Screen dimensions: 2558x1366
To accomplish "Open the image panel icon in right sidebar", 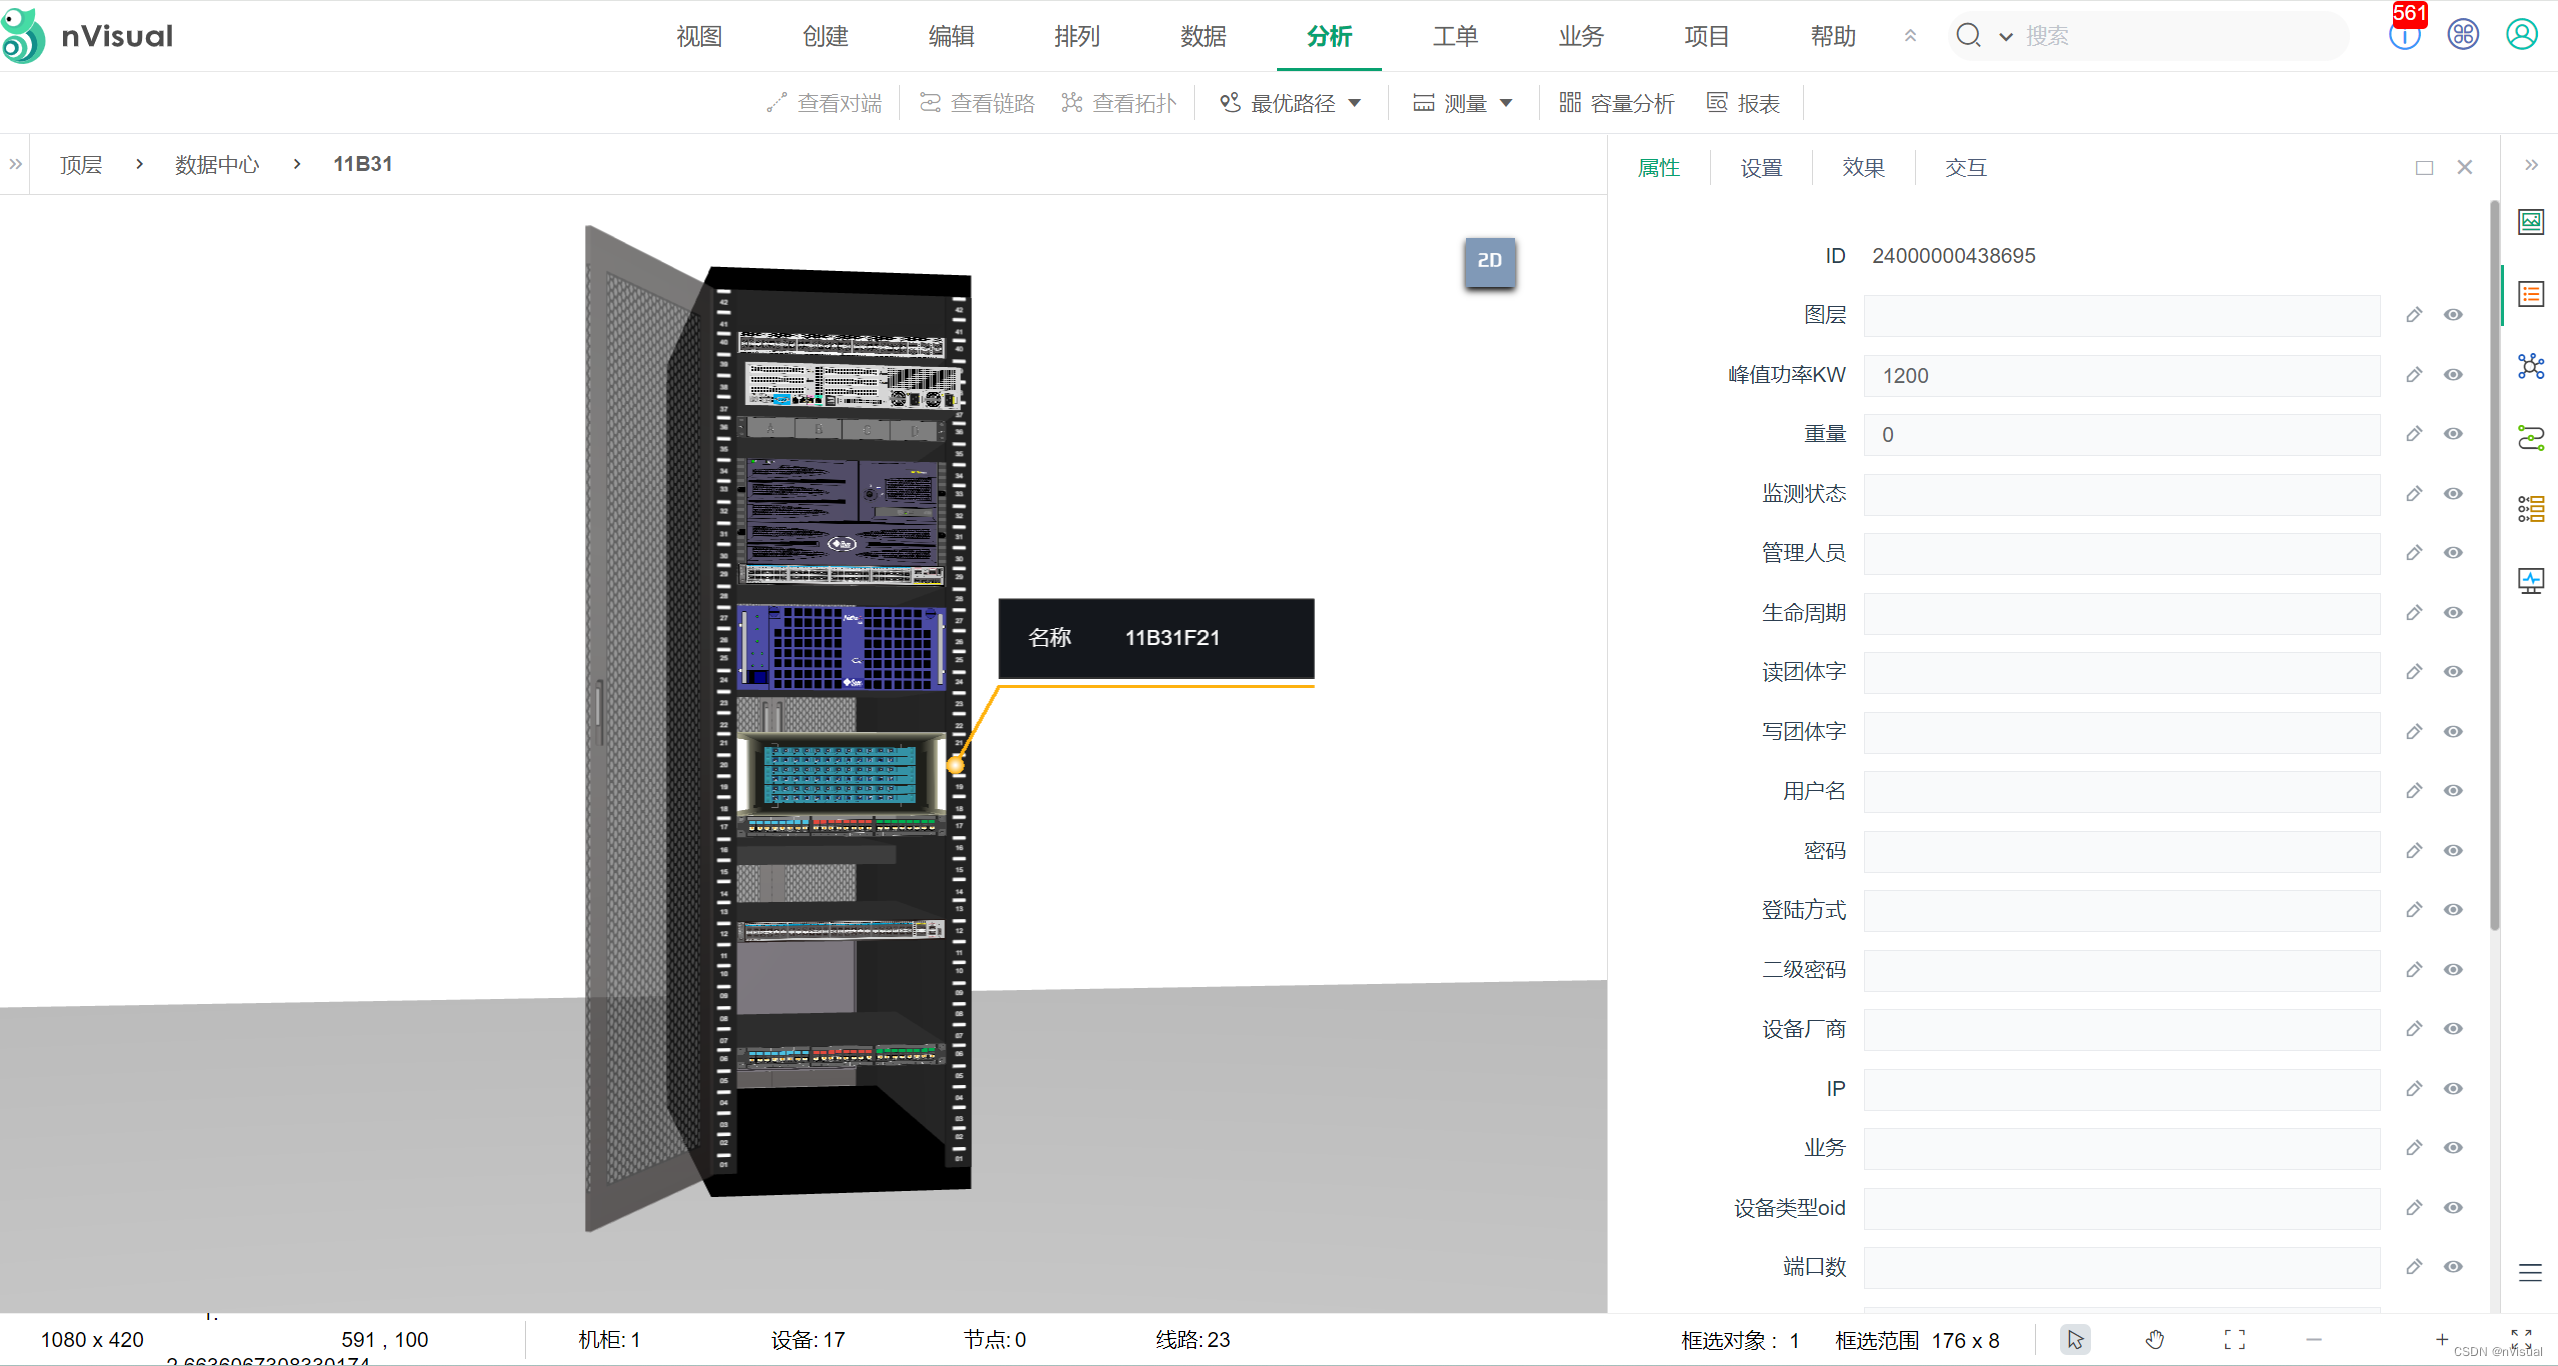I will click(x=2530, y=221).
